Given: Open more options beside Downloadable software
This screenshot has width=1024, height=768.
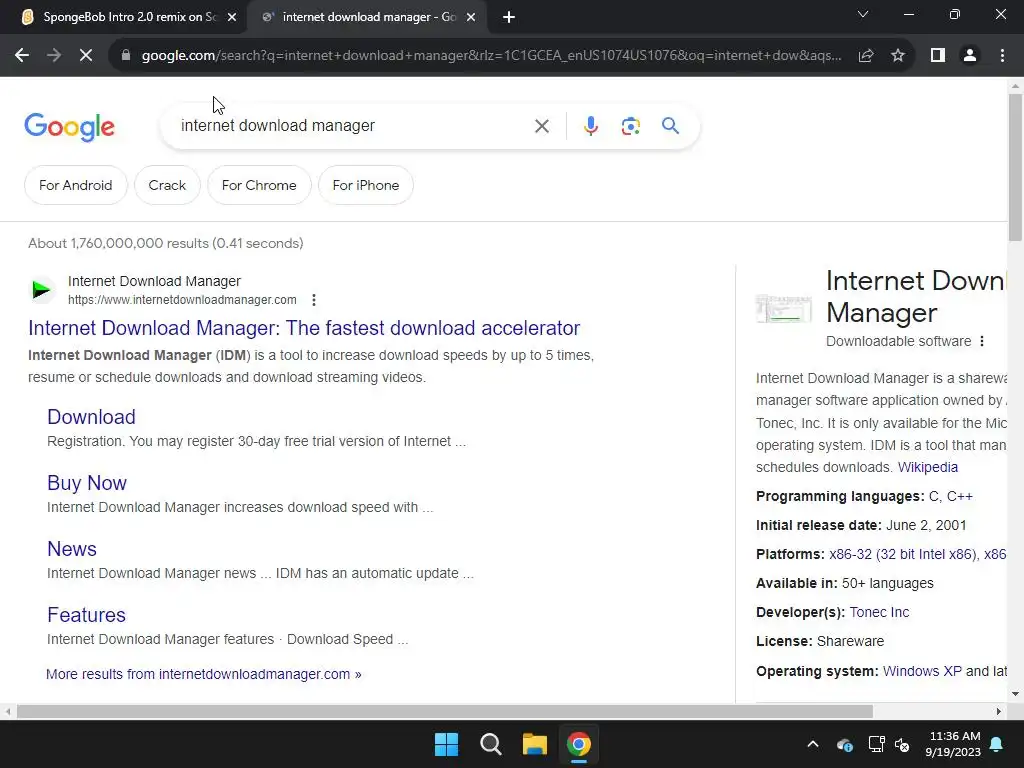Looking at the screenshot, I should [x=982, y=341].
